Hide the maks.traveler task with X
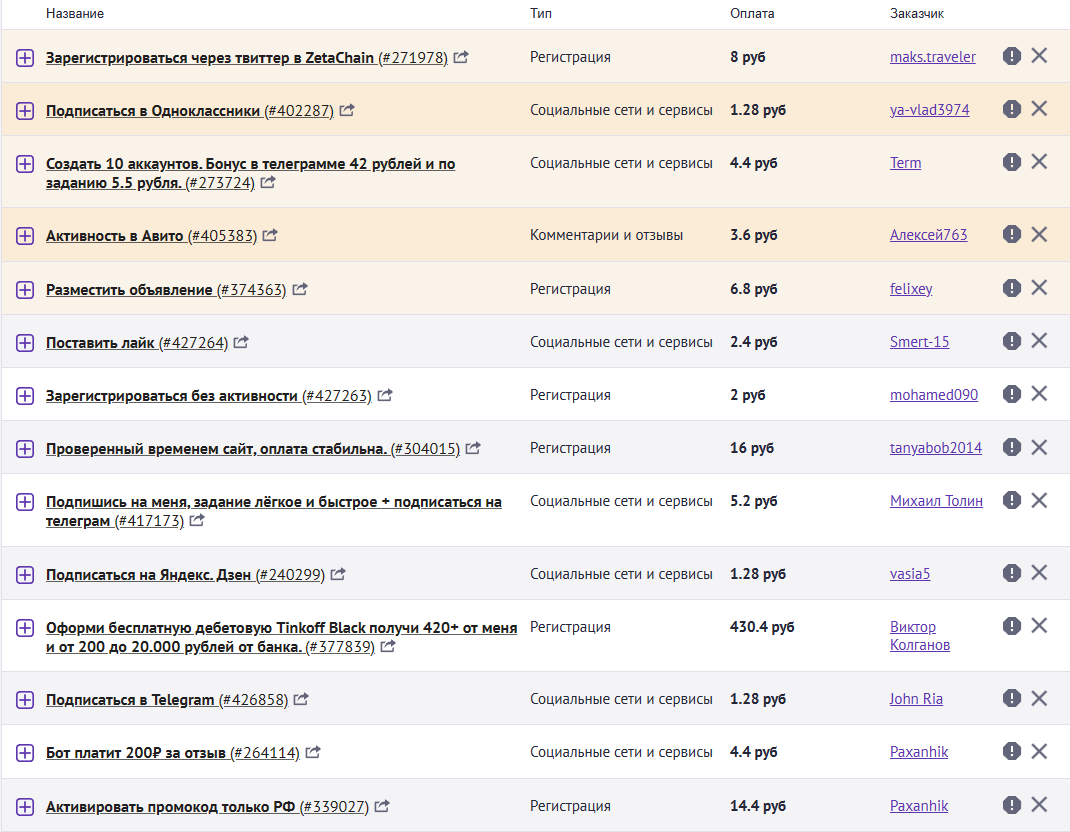 tap(1039, 55)
